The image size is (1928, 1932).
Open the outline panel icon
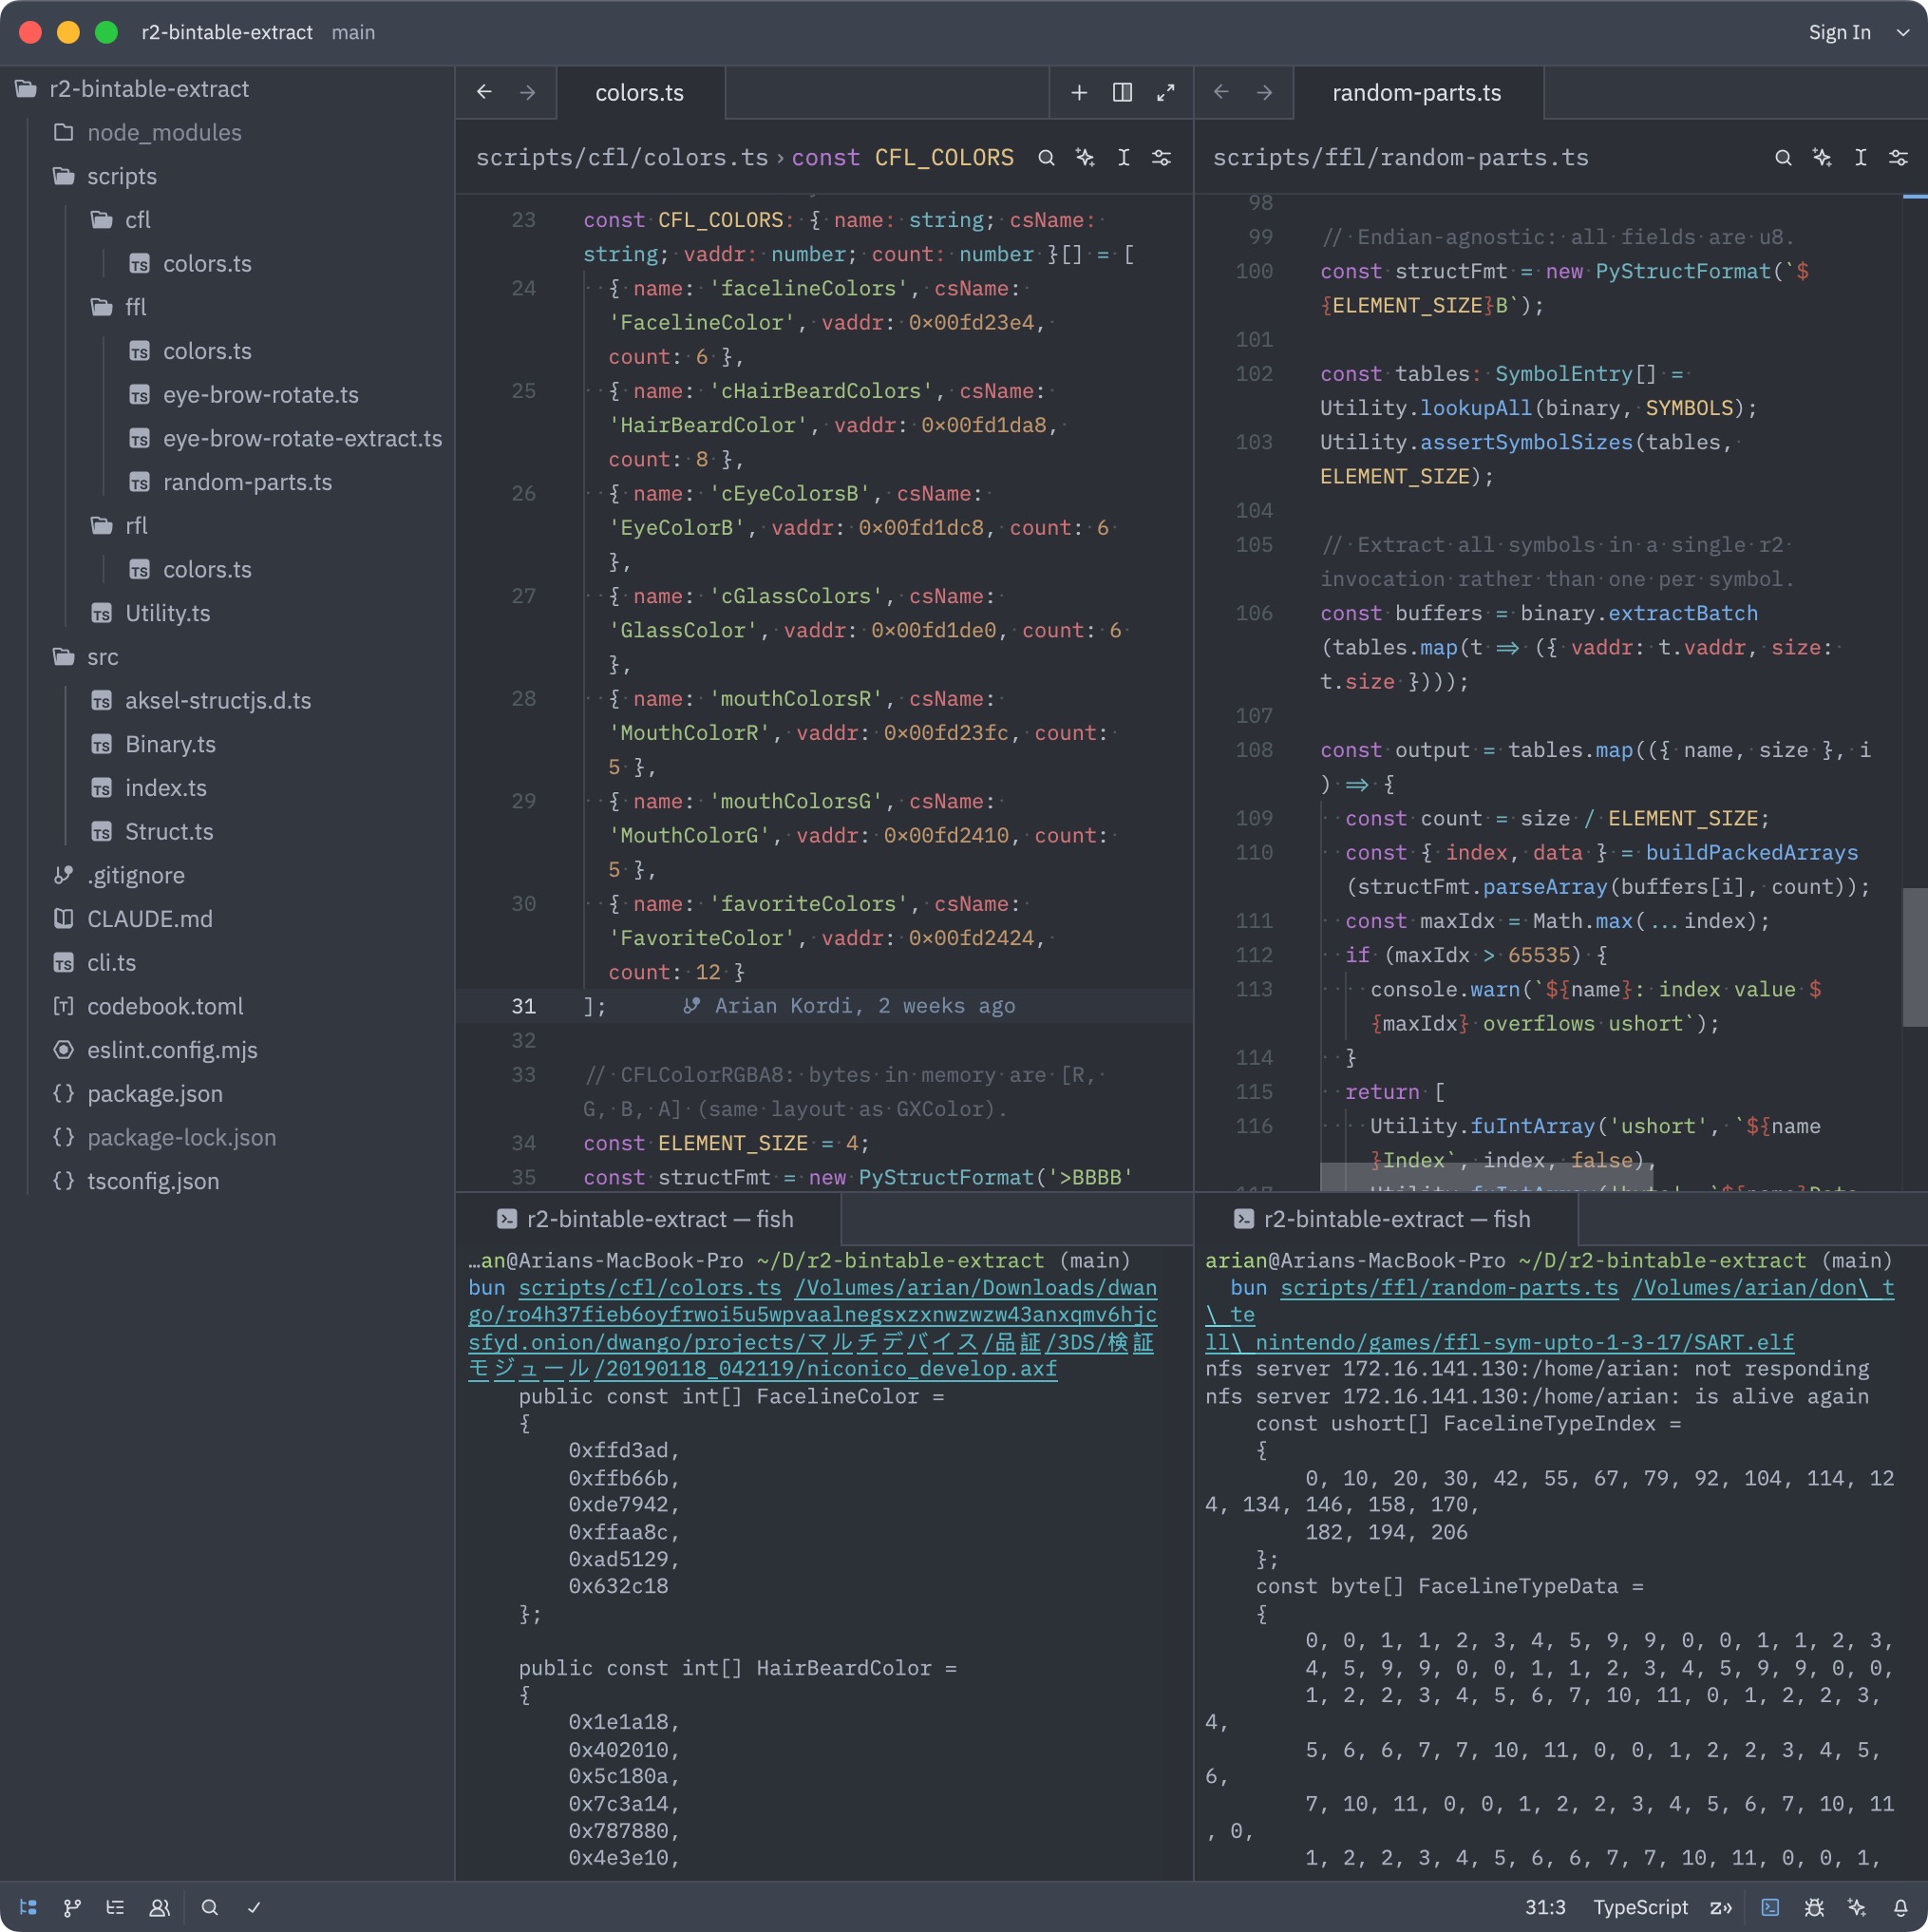pyautogui.click(x=115, y=1907)
